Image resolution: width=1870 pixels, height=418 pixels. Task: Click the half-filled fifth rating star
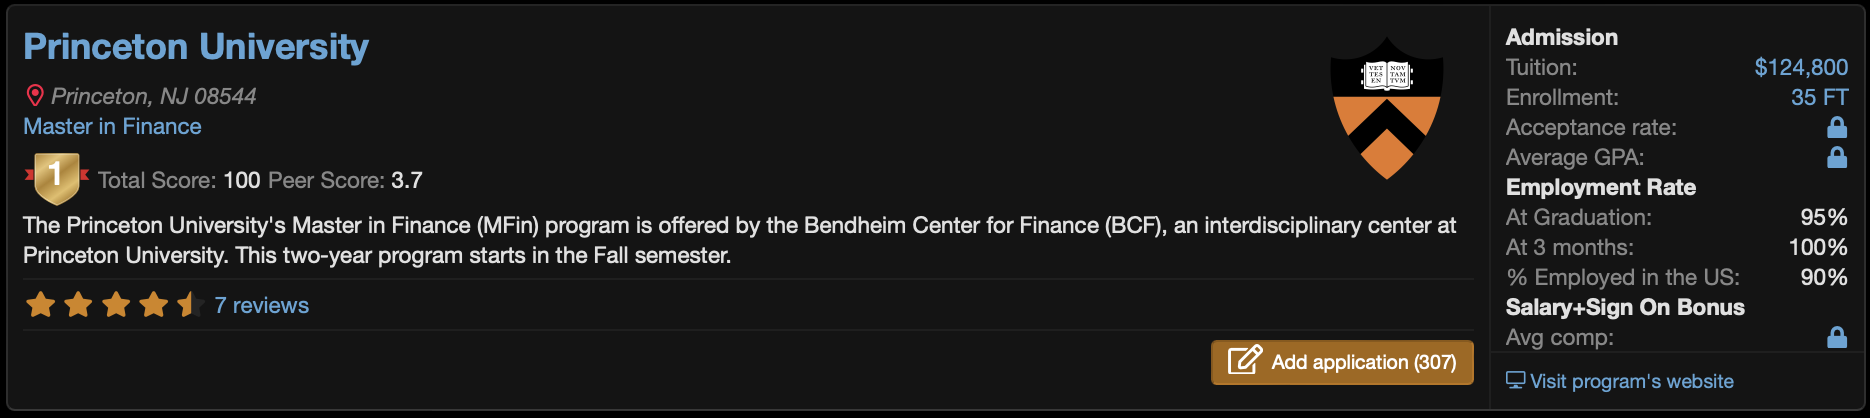click(x=190, y=305)
